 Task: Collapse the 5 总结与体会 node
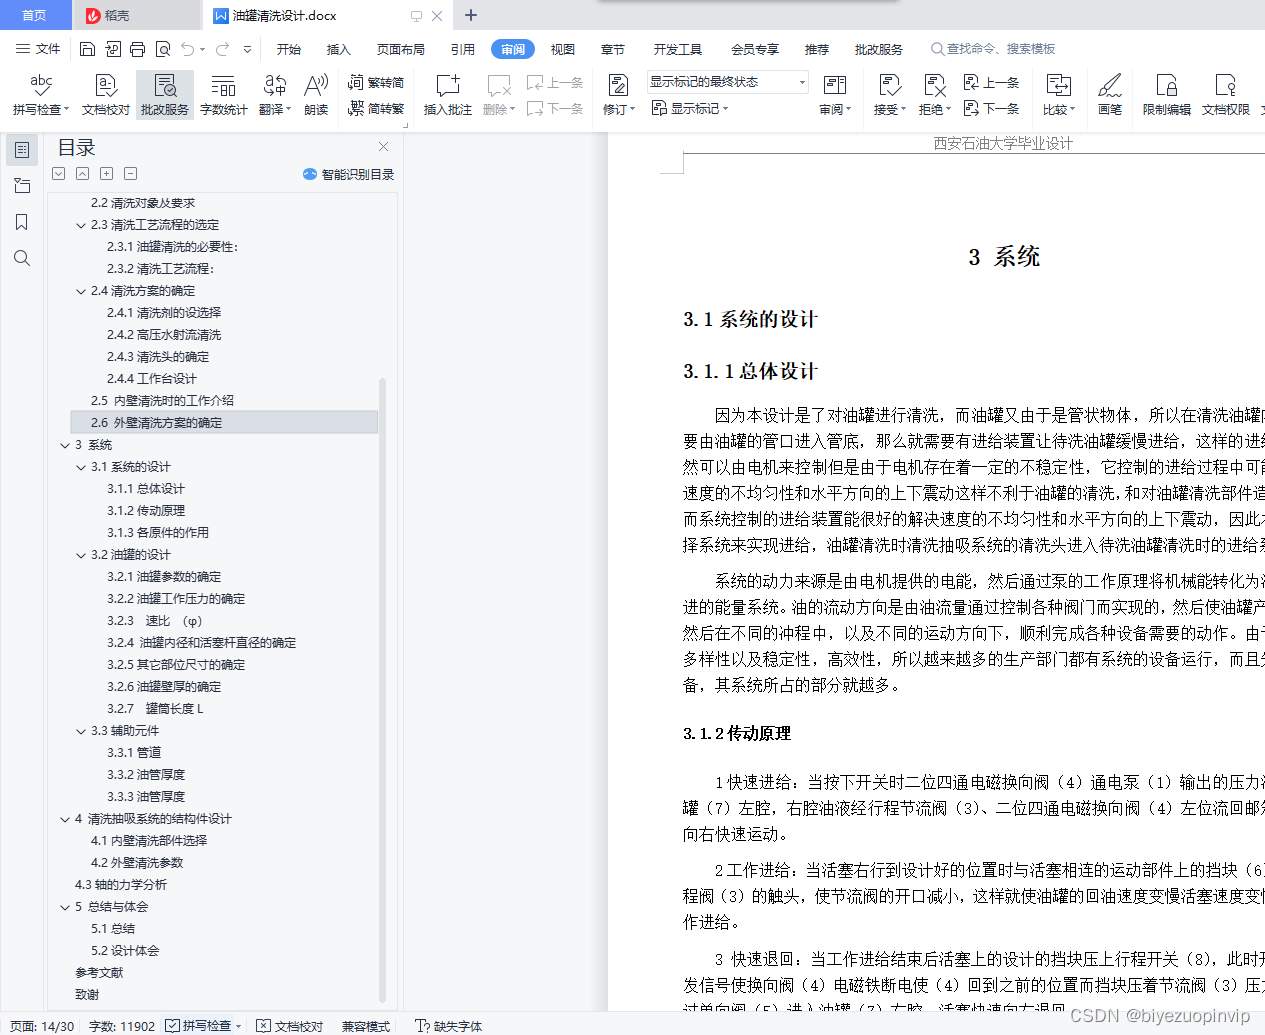point(65,907)
